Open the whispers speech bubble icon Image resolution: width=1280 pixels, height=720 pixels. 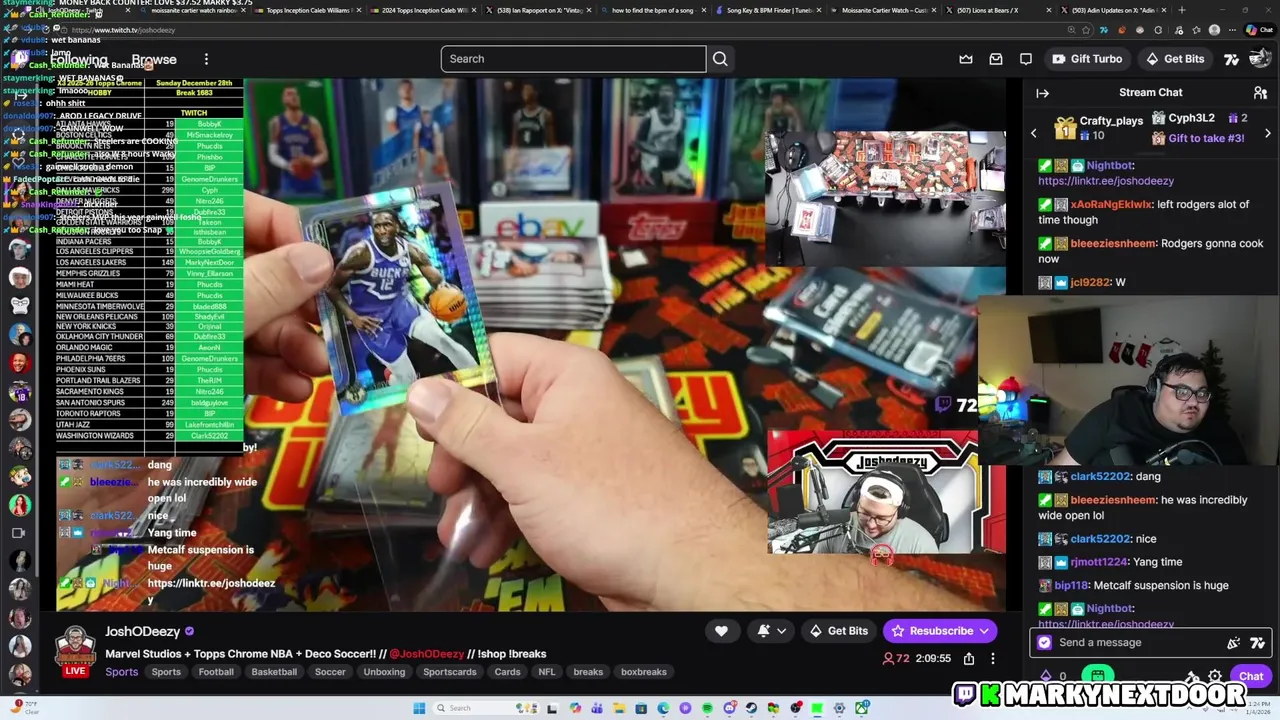click(x=1026, y=59)
